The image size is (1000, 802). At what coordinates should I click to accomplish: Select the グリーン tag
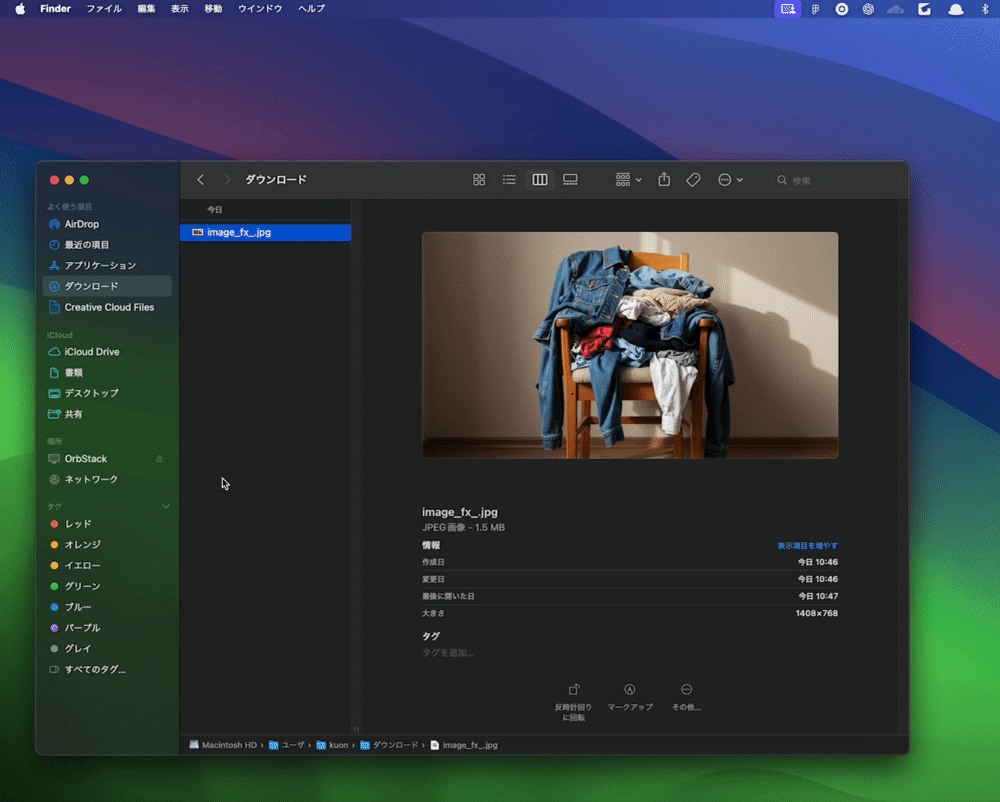coord(107,586)
